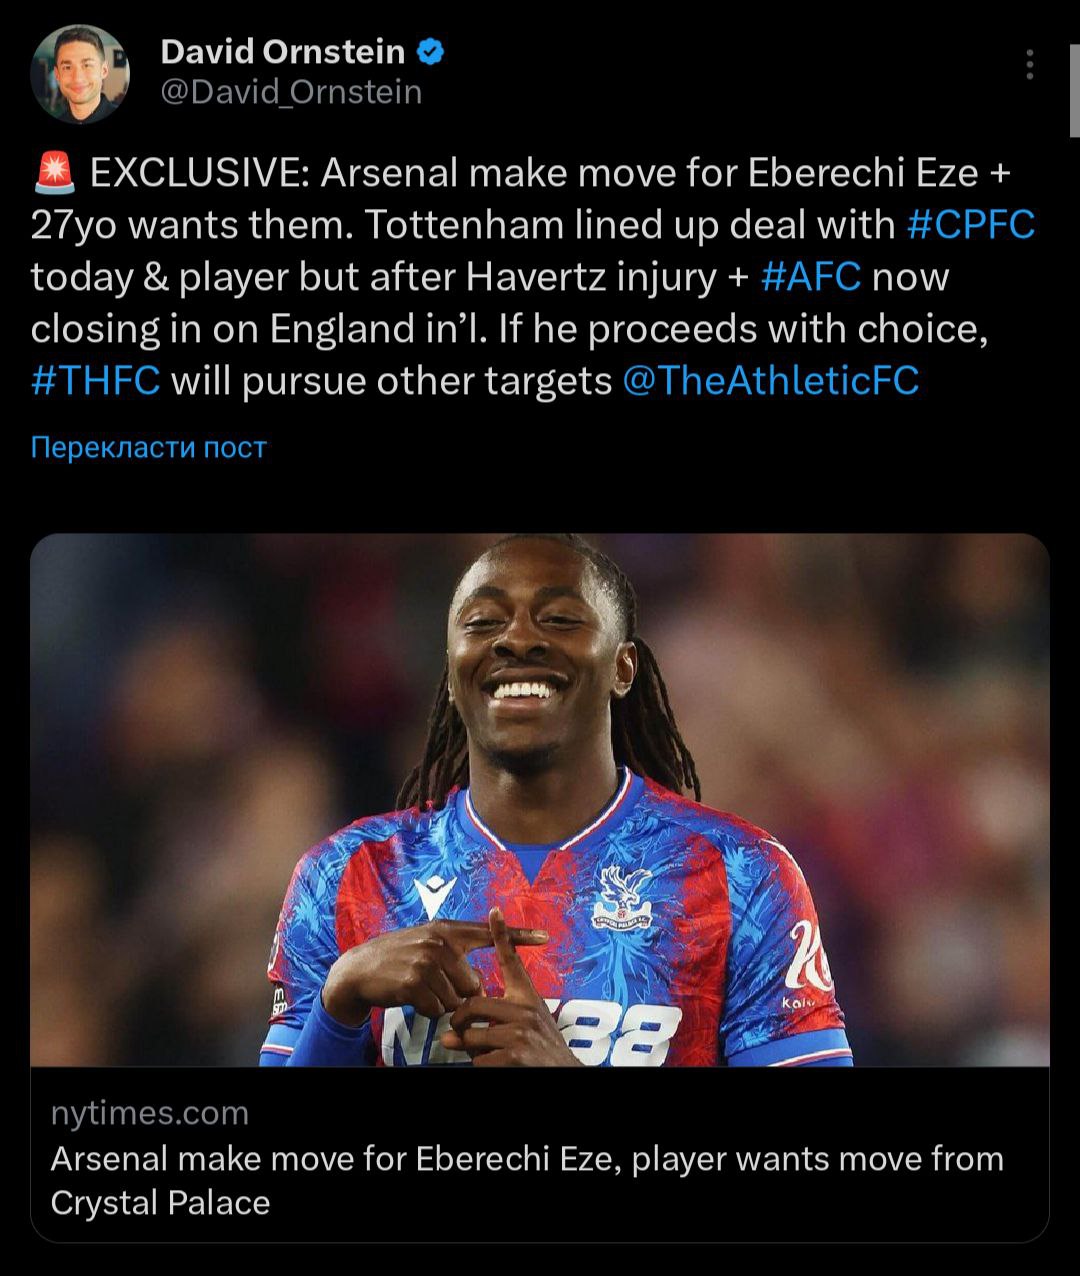
Task: Open the #CPFC hashtag
Action: click(970, 225)
